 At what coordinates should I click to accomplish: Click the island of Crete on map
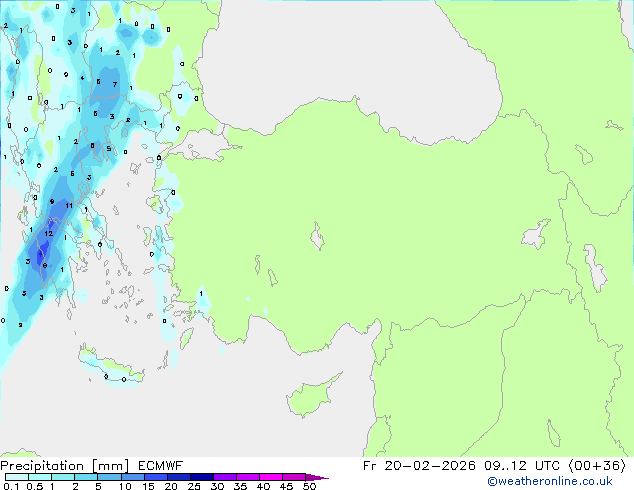(x=111, y=366)
